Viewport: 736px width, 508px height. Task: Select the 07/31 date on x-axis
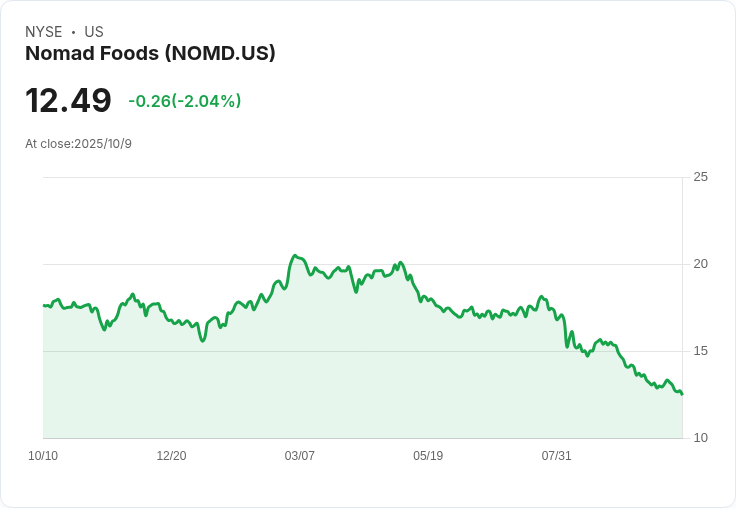556,456
